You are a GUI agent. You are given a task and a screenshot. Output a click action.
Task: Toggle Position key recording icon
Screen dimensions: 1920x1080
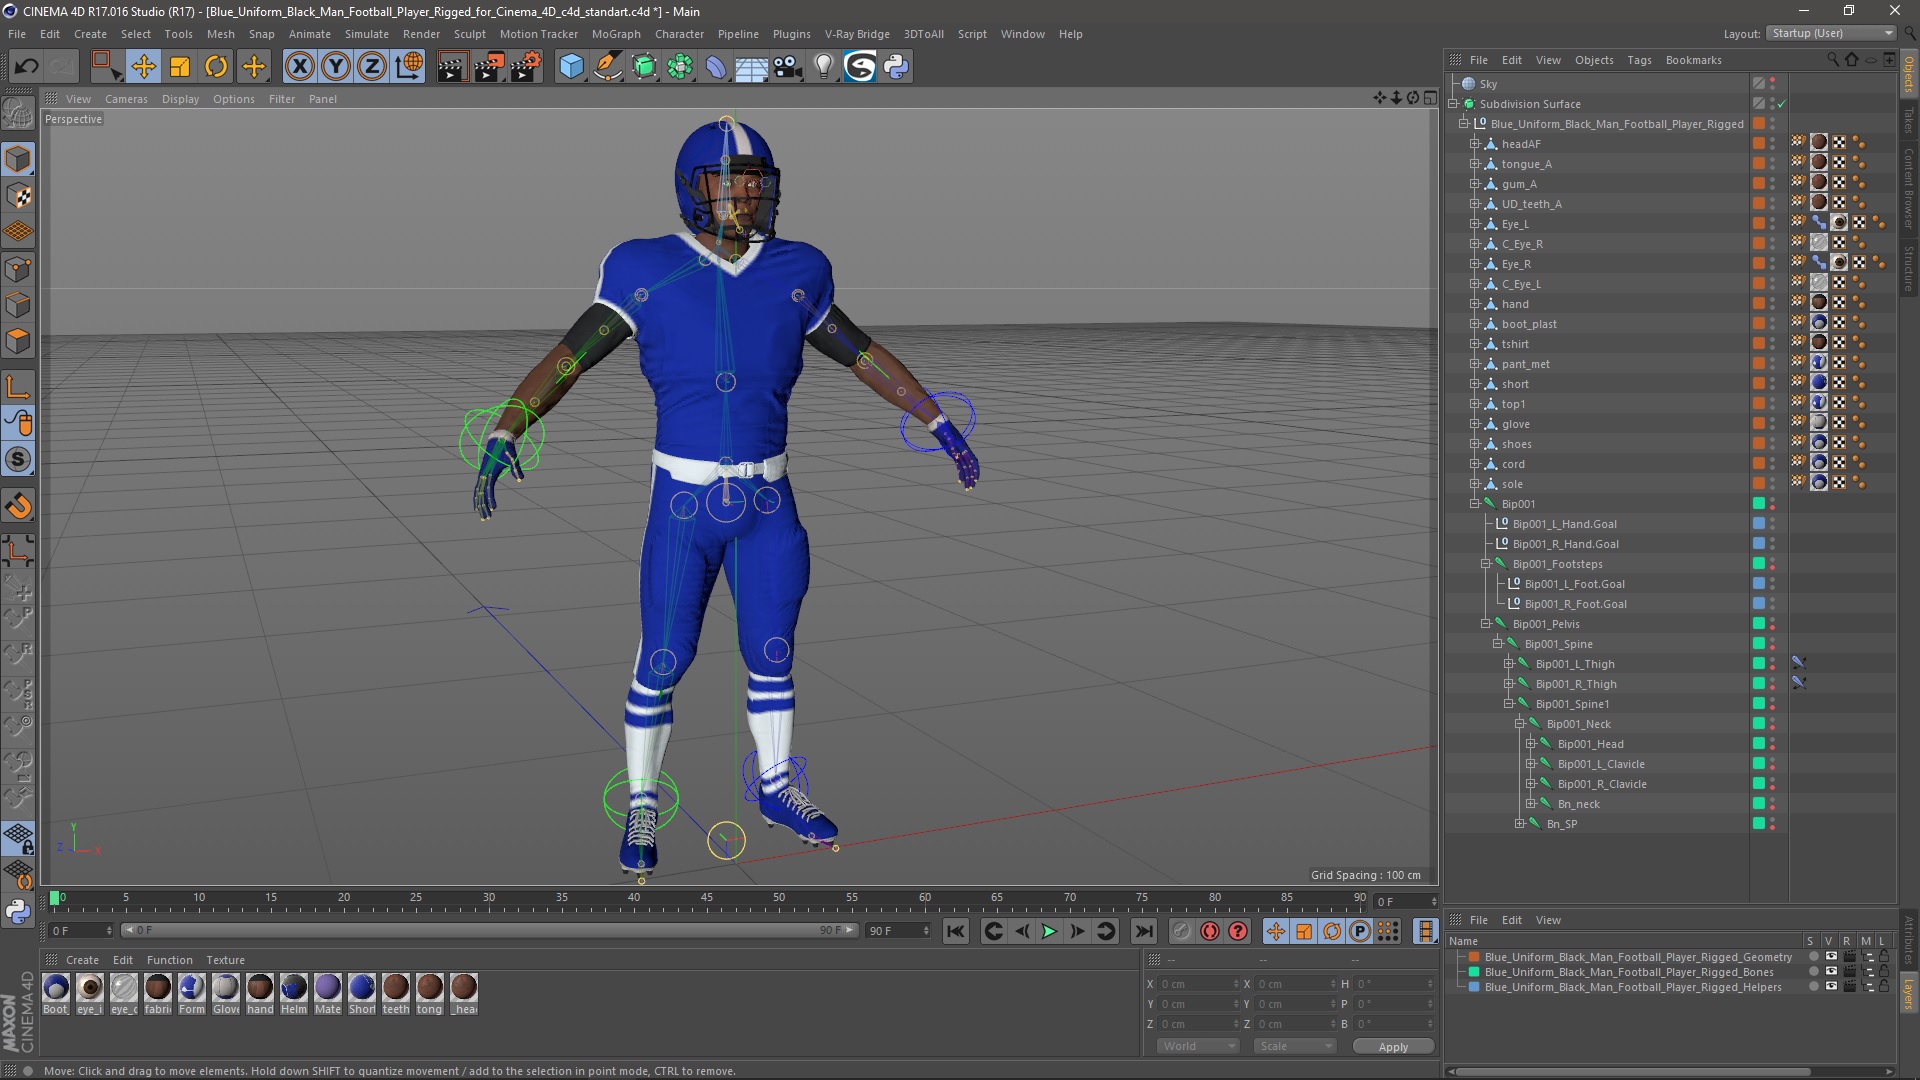[x=1276, y=931]
